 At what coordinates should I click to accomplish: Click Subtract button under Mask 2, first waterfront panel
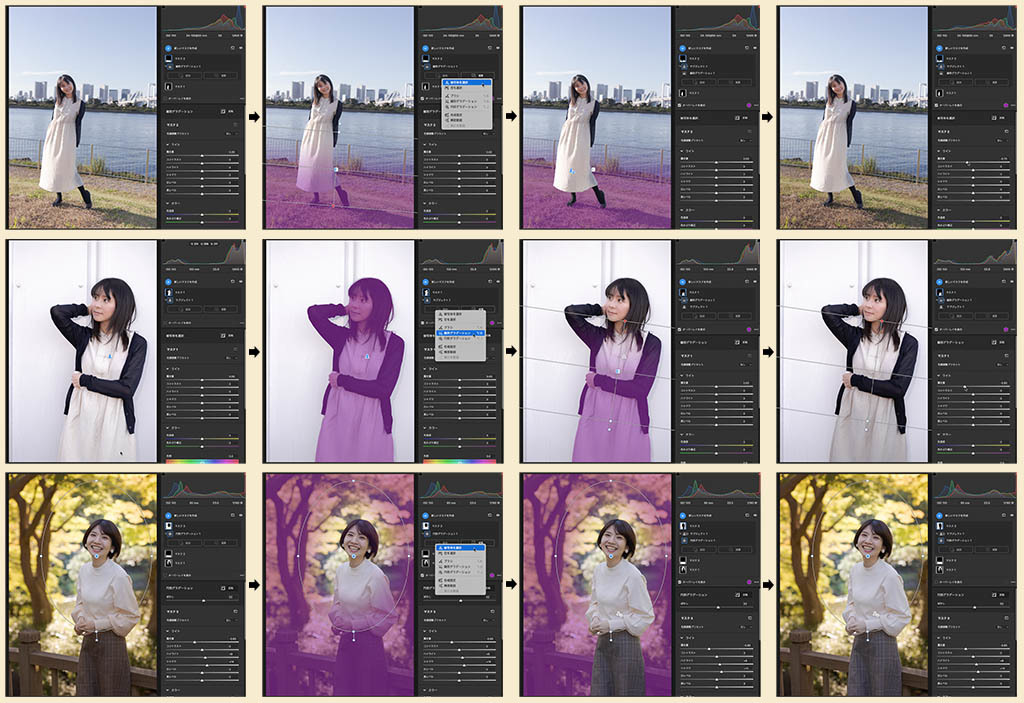tap(221, 76)
